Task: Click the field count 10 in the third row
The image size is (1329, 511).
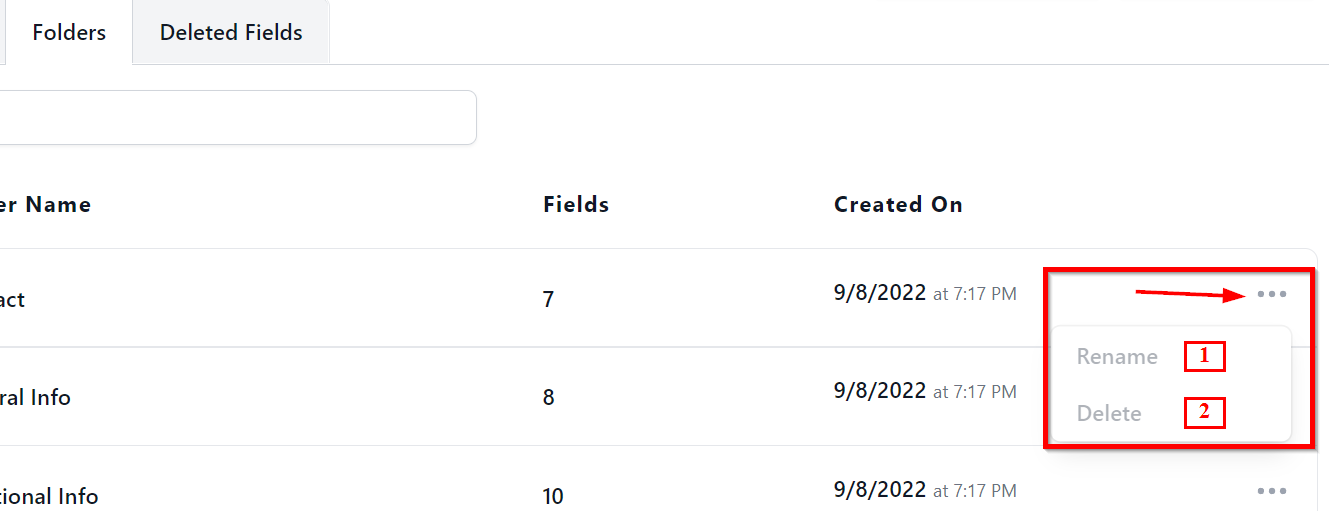Action: pyautogui.click(x=553, y=496)
